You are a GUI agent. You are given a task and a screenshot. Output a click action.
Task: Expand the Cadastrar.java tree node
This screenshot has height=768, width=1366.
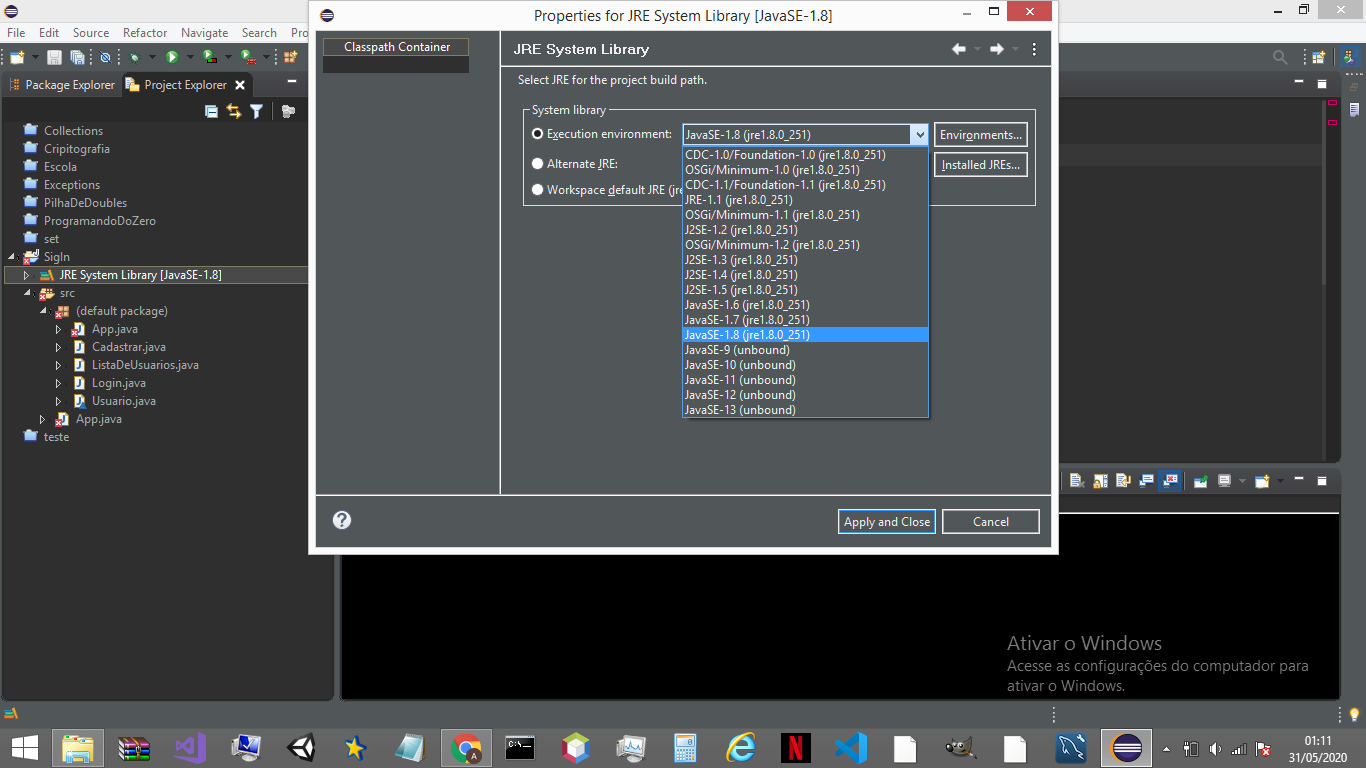pyautogui.click(x=59, y=347)
